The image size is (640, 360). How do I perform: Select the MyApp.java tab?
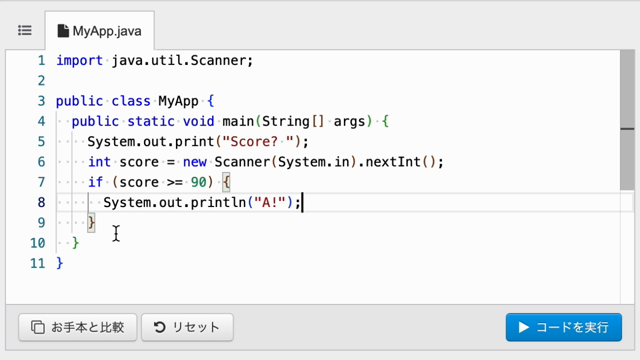coord(100,31)
